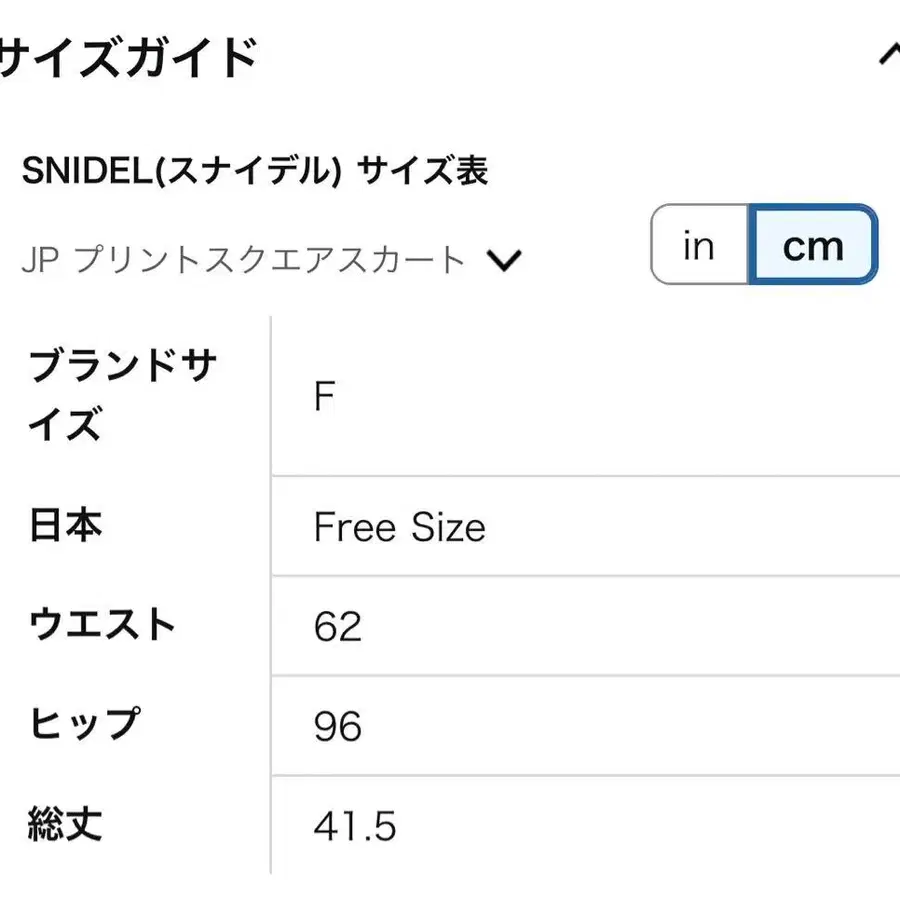Click the total length value 41.5
The image size is (900, 900).
355,827
